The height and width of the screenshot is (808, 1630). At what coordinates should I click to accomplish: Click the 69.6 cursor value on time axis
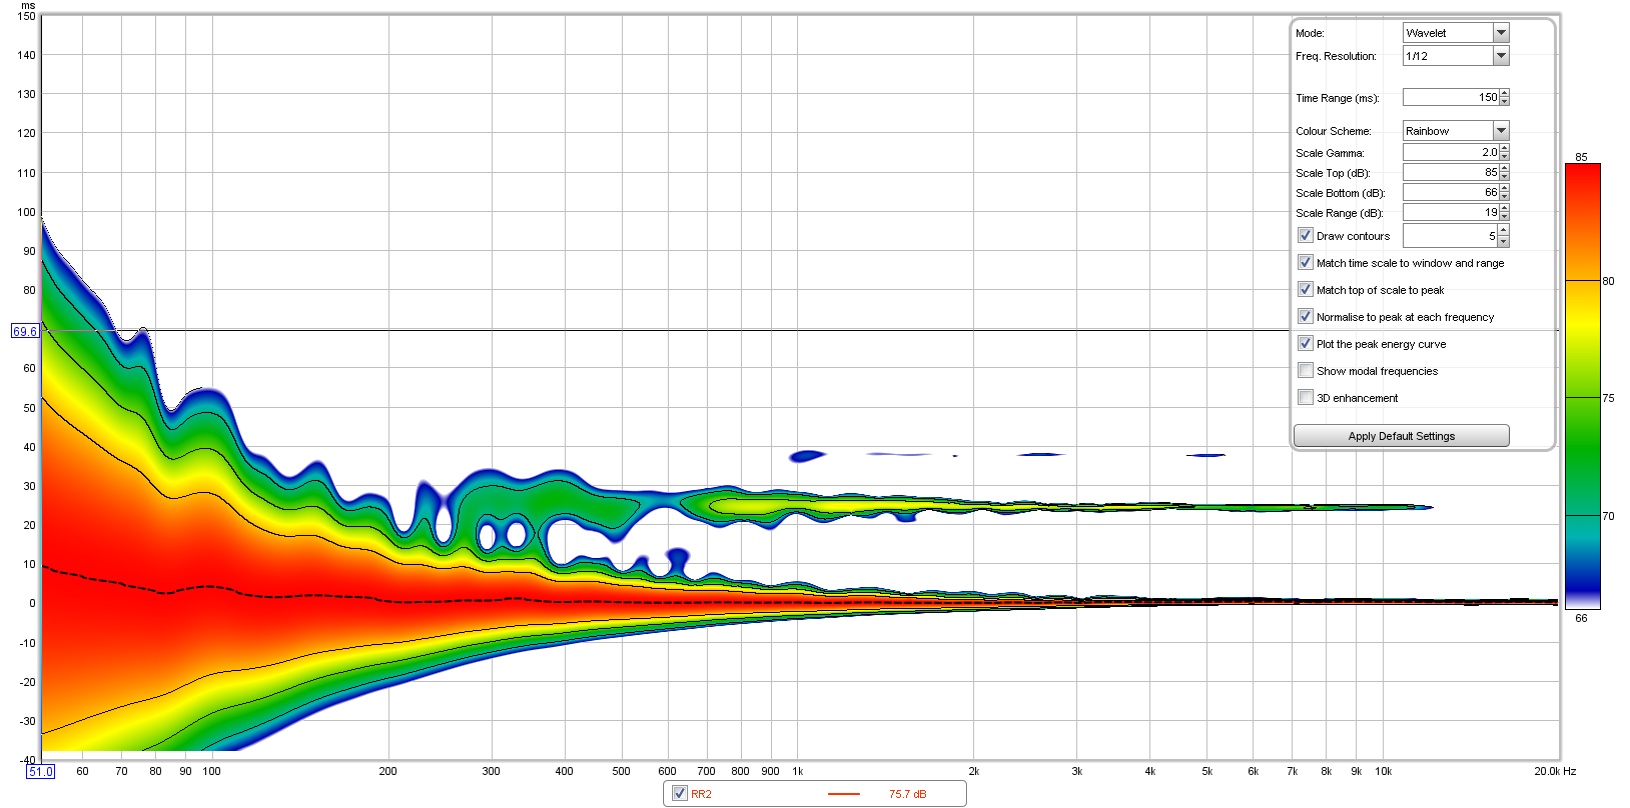(x=25, y=331)
